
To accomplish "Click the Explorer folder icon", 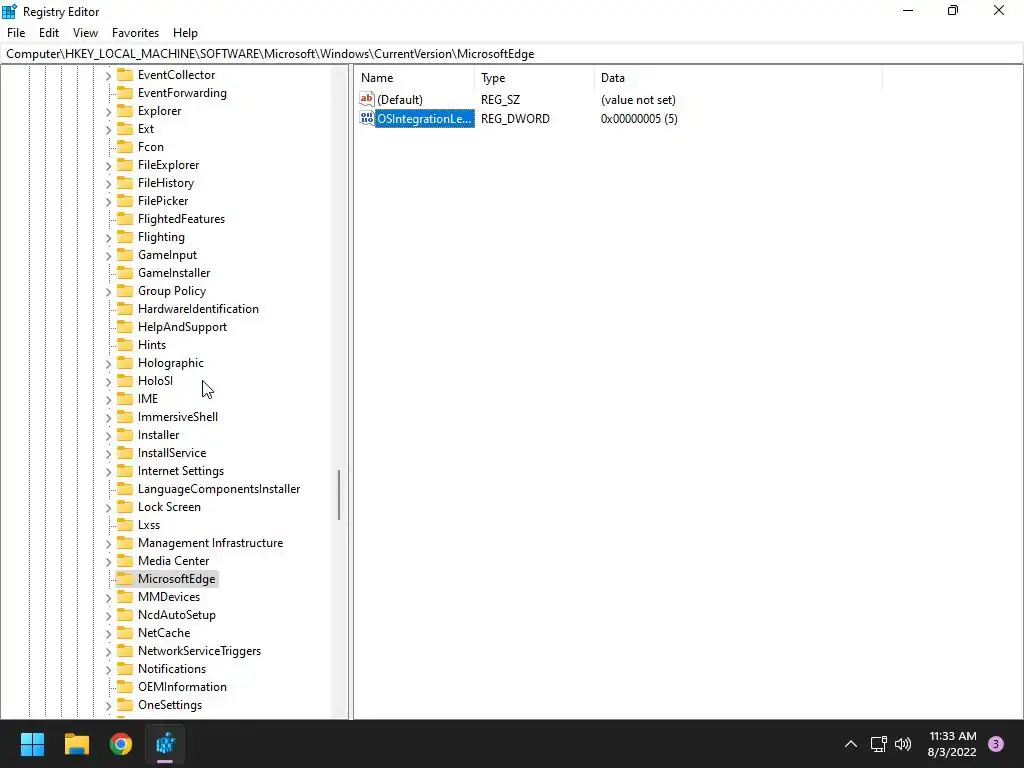I will coord(125,110).
